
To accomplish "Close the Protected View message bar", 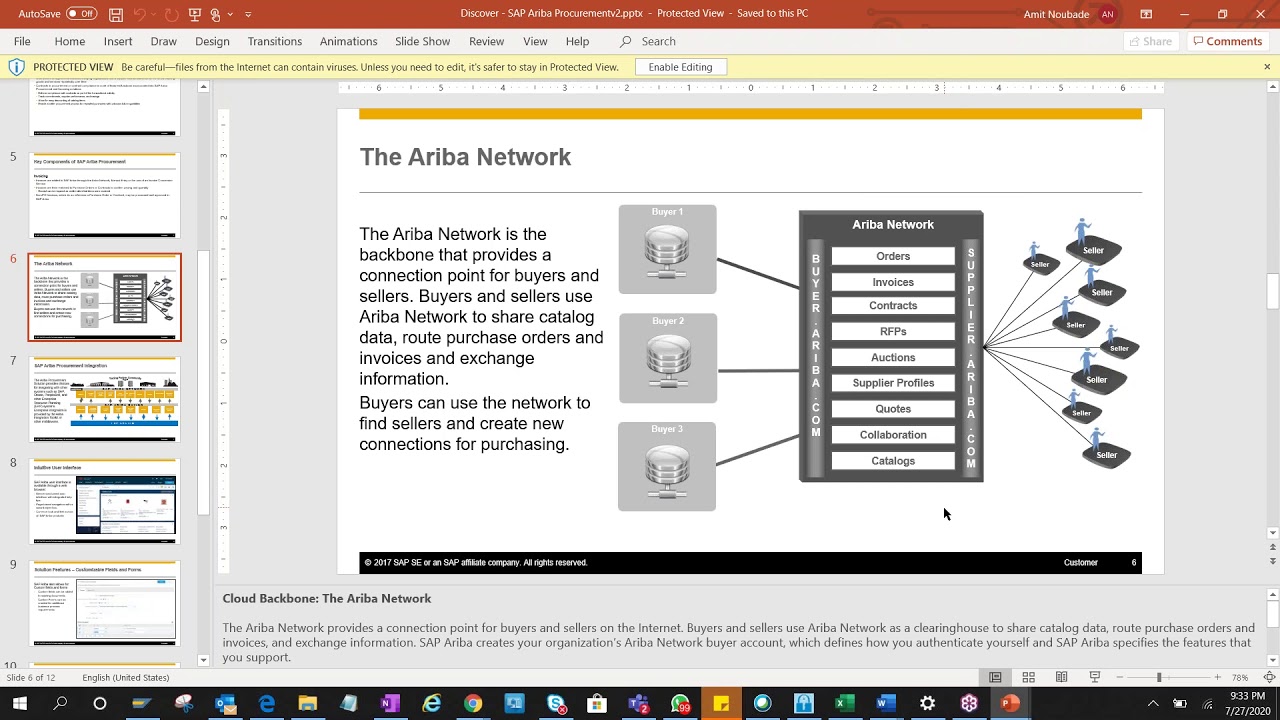I will pyautogui.click(x=1267, y=67).
